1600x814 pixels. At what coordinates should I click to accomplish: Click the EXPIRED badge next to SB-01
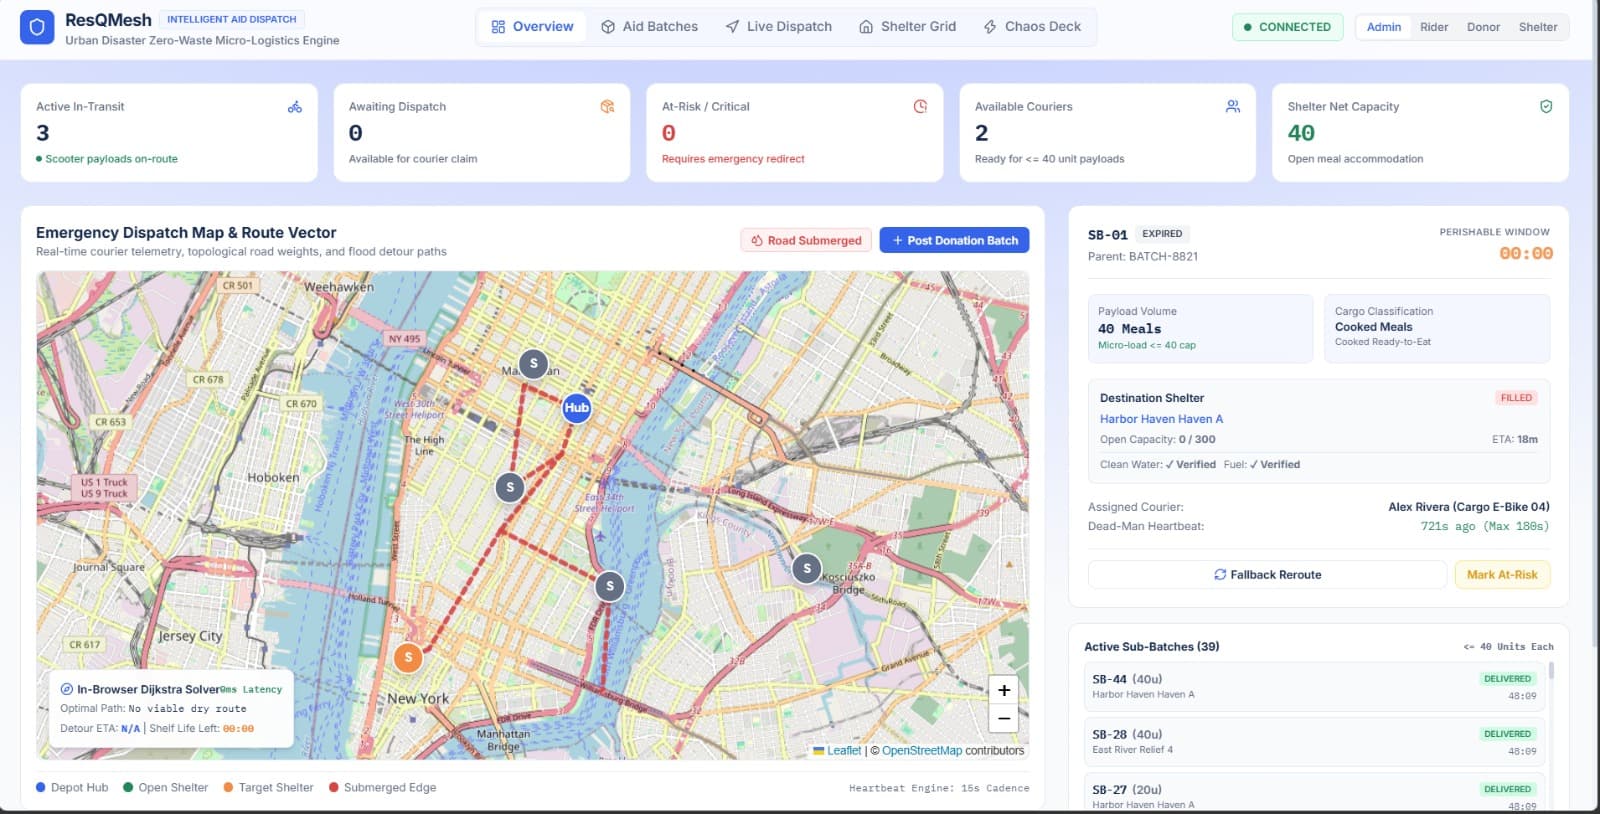1162,234
